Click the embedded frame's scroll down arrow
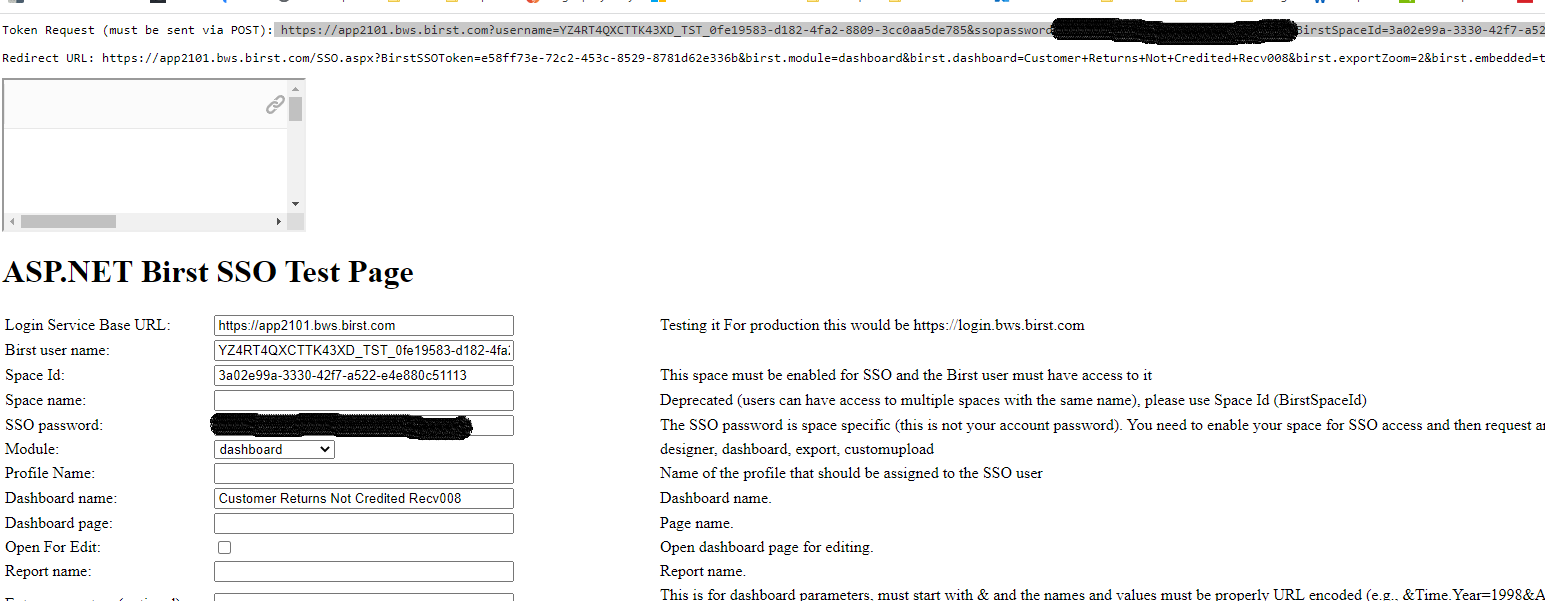Image resolution: width=1545 pixels, height=601 pixels. pos(296,204)
